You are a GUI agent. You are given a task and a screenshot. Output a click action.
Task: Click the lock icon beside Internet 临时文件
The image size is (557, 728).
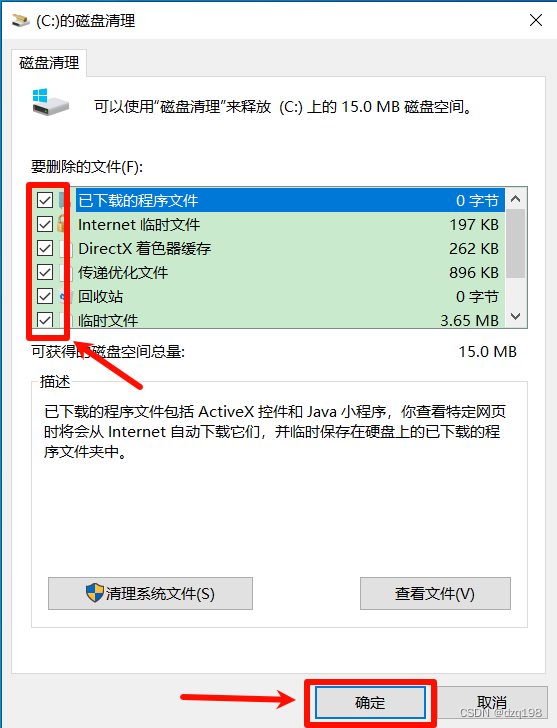[x=62, y=224]
